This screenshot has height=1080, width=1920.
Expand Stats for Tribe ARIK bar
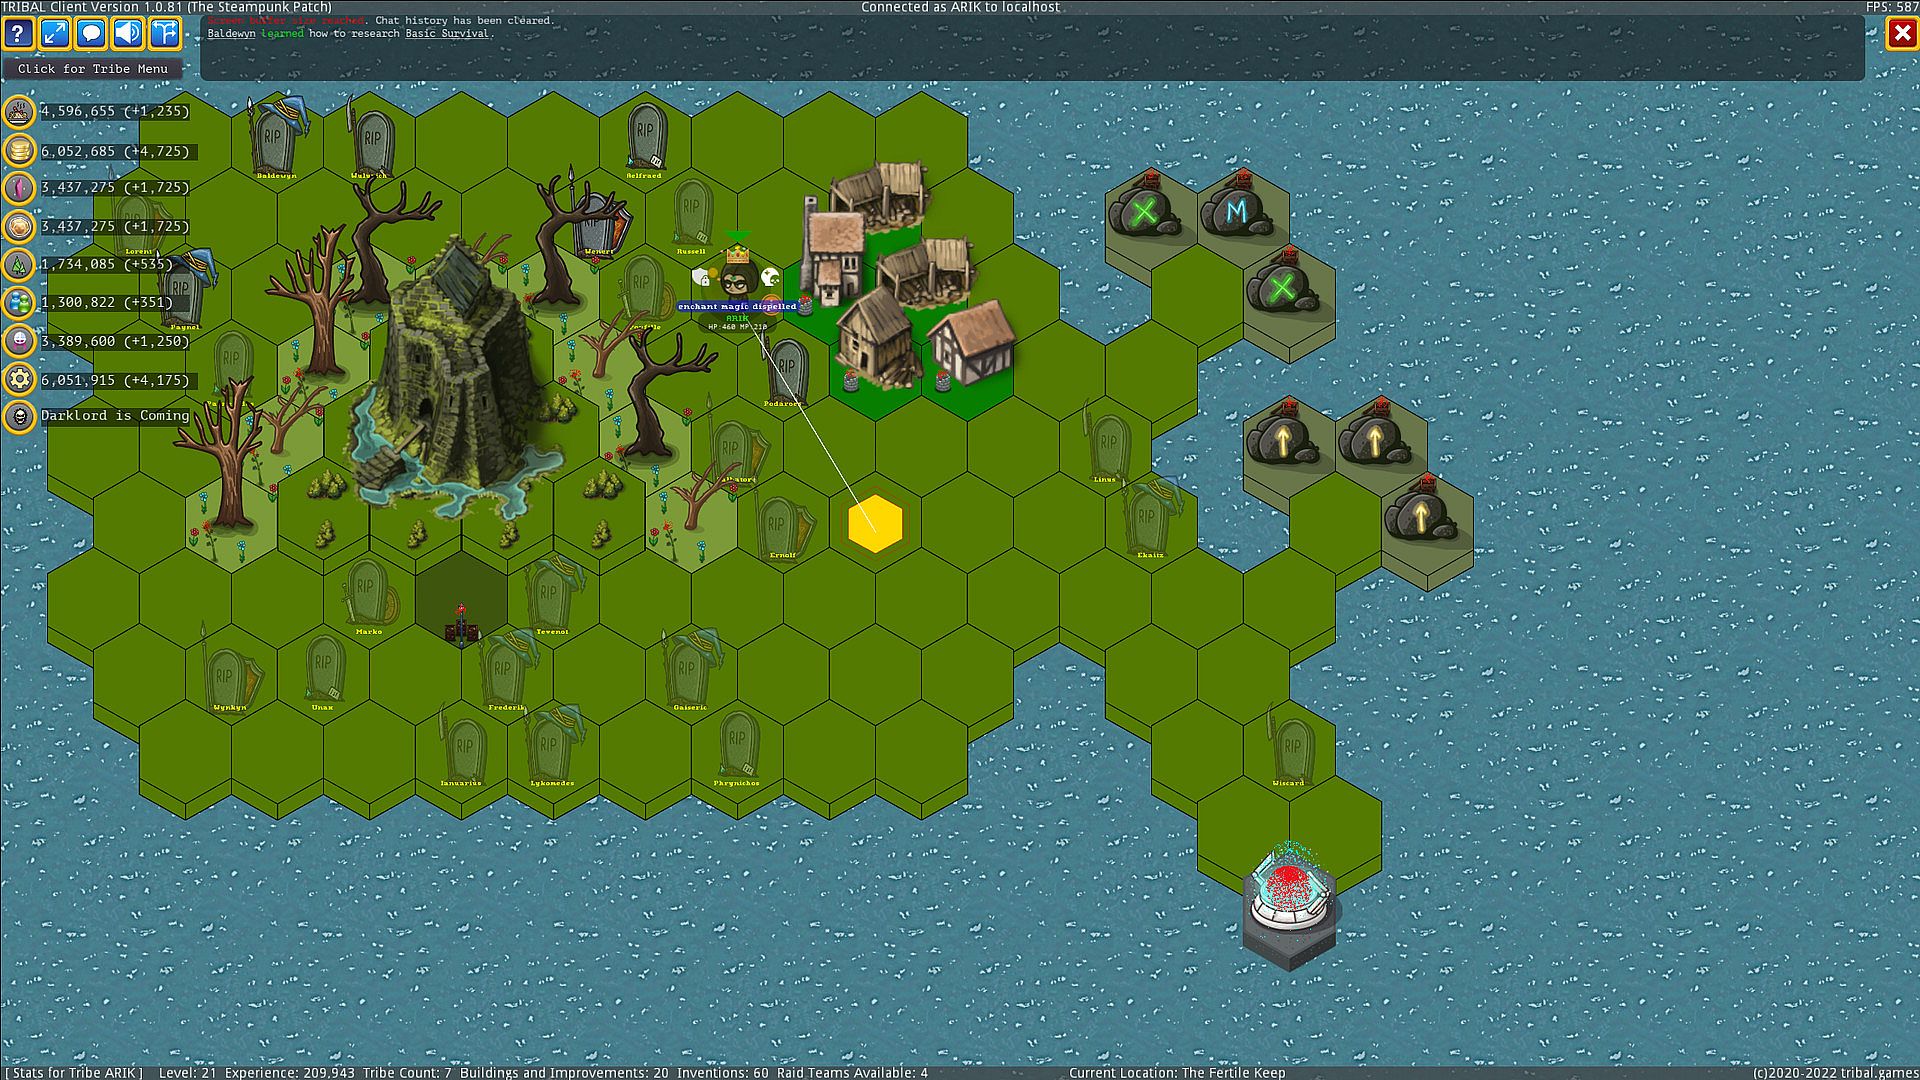coord(75,1072)
